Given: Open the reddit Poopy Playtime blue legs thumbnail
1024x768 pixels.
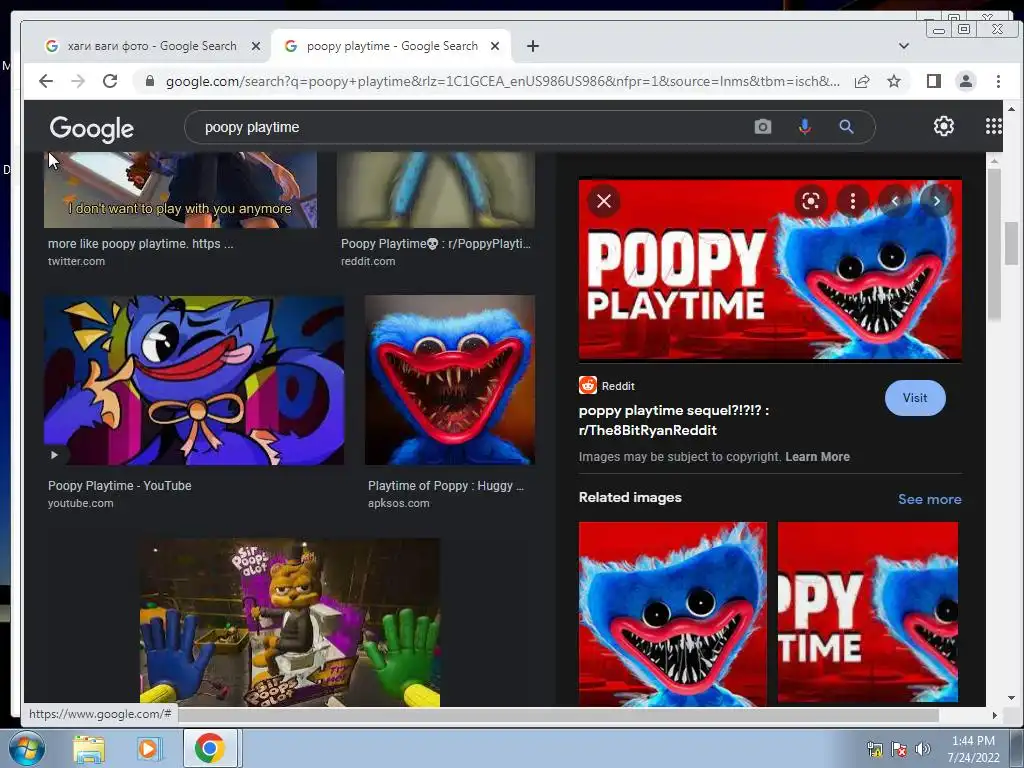Looking at the screenshot, I should coord(436,190).
